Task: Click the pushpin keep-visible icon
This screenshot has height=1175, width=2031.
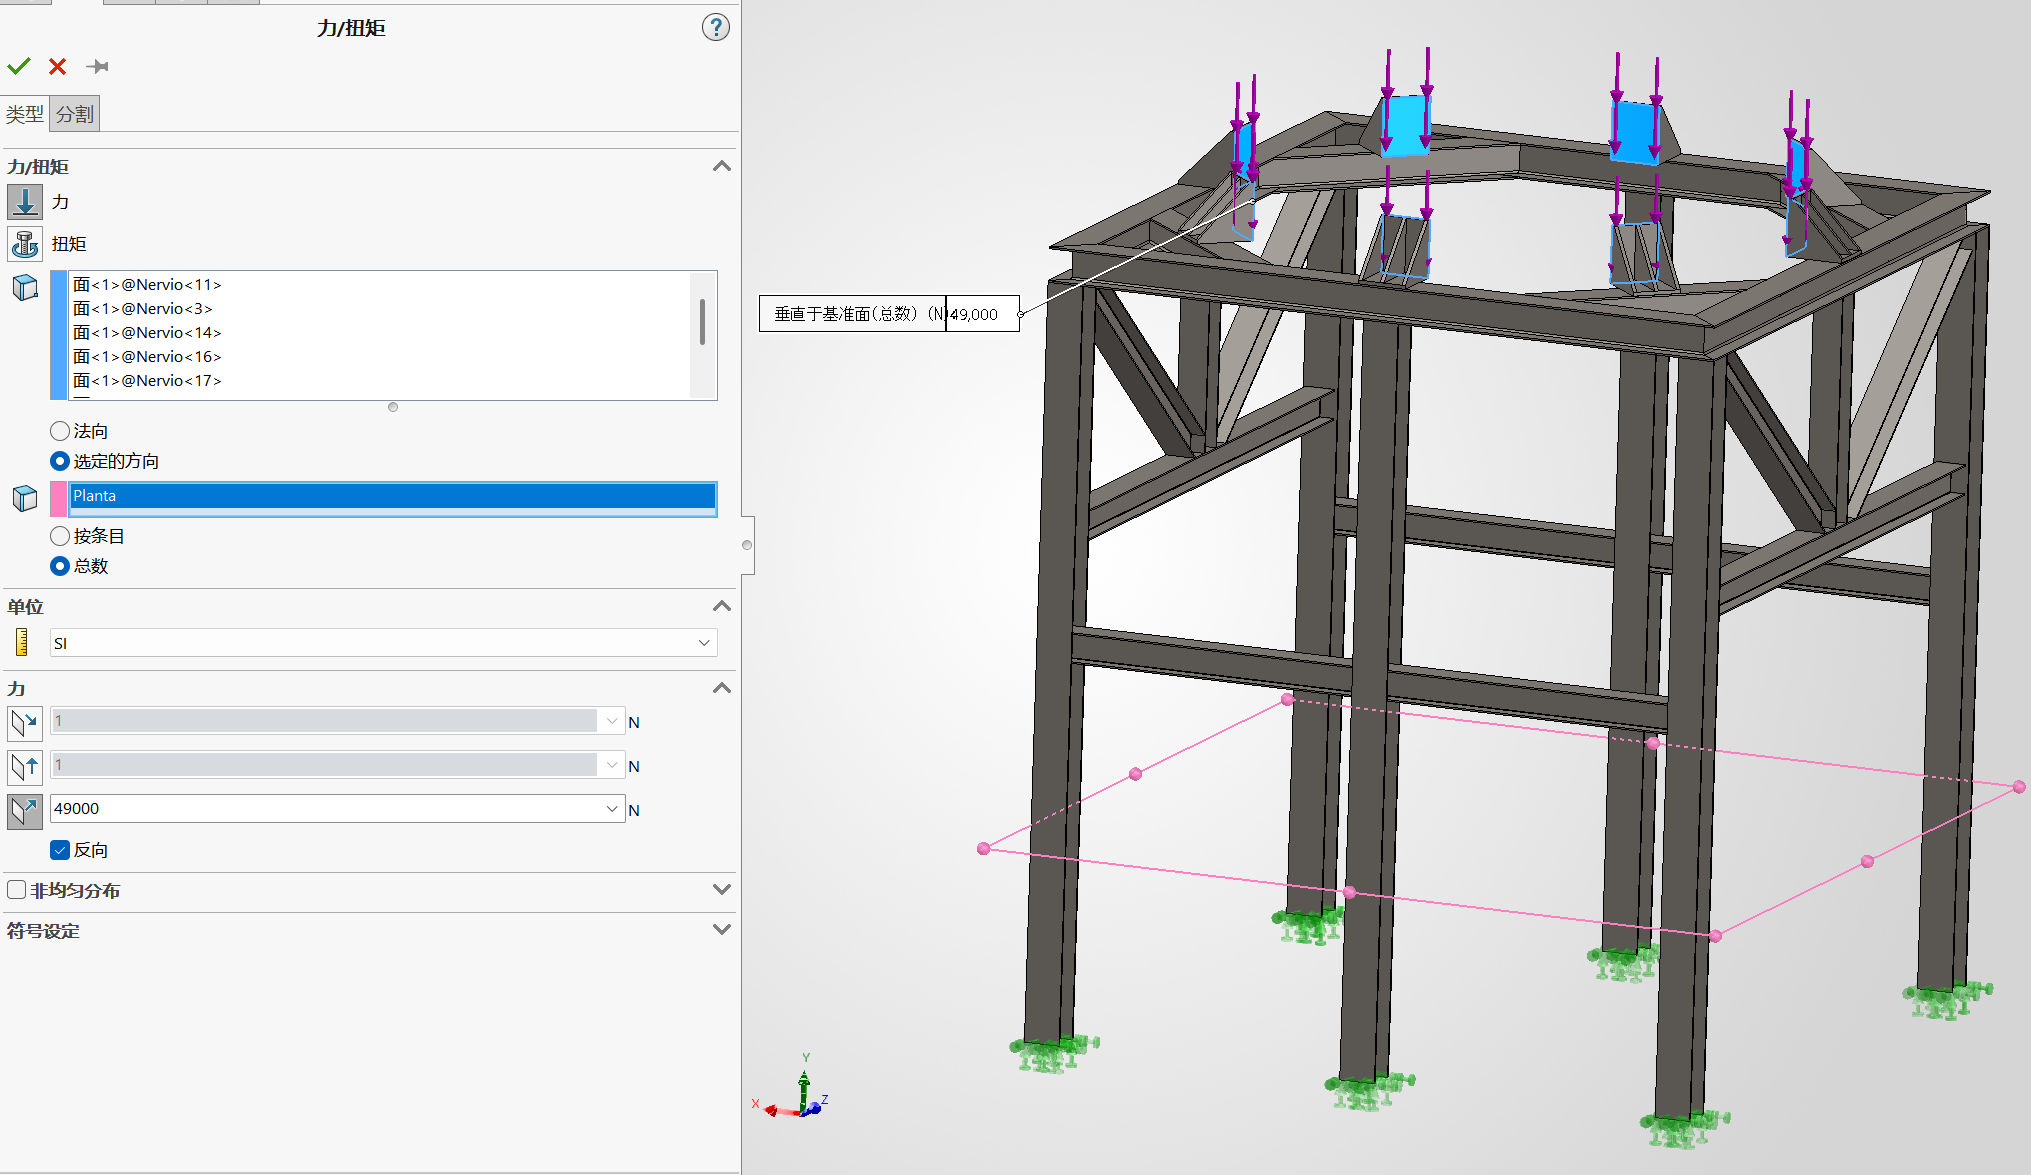Action: [x=97, y=66]
